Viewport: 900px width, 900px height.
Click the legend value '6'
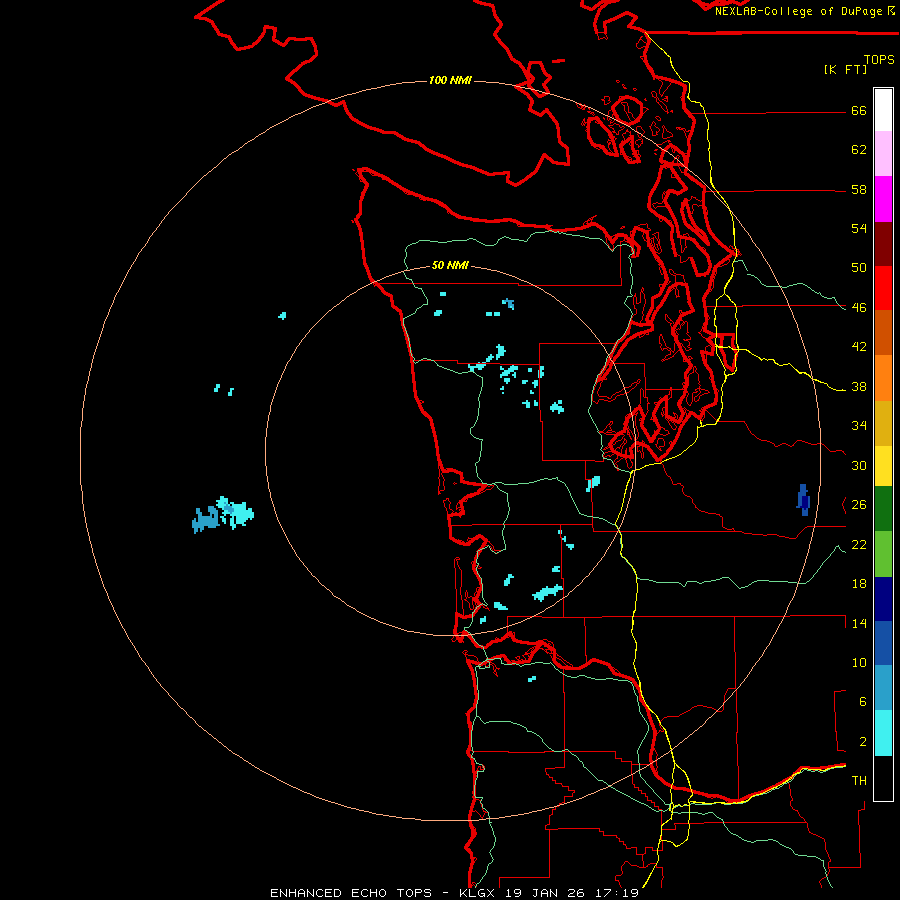click(x=863, y=701)
